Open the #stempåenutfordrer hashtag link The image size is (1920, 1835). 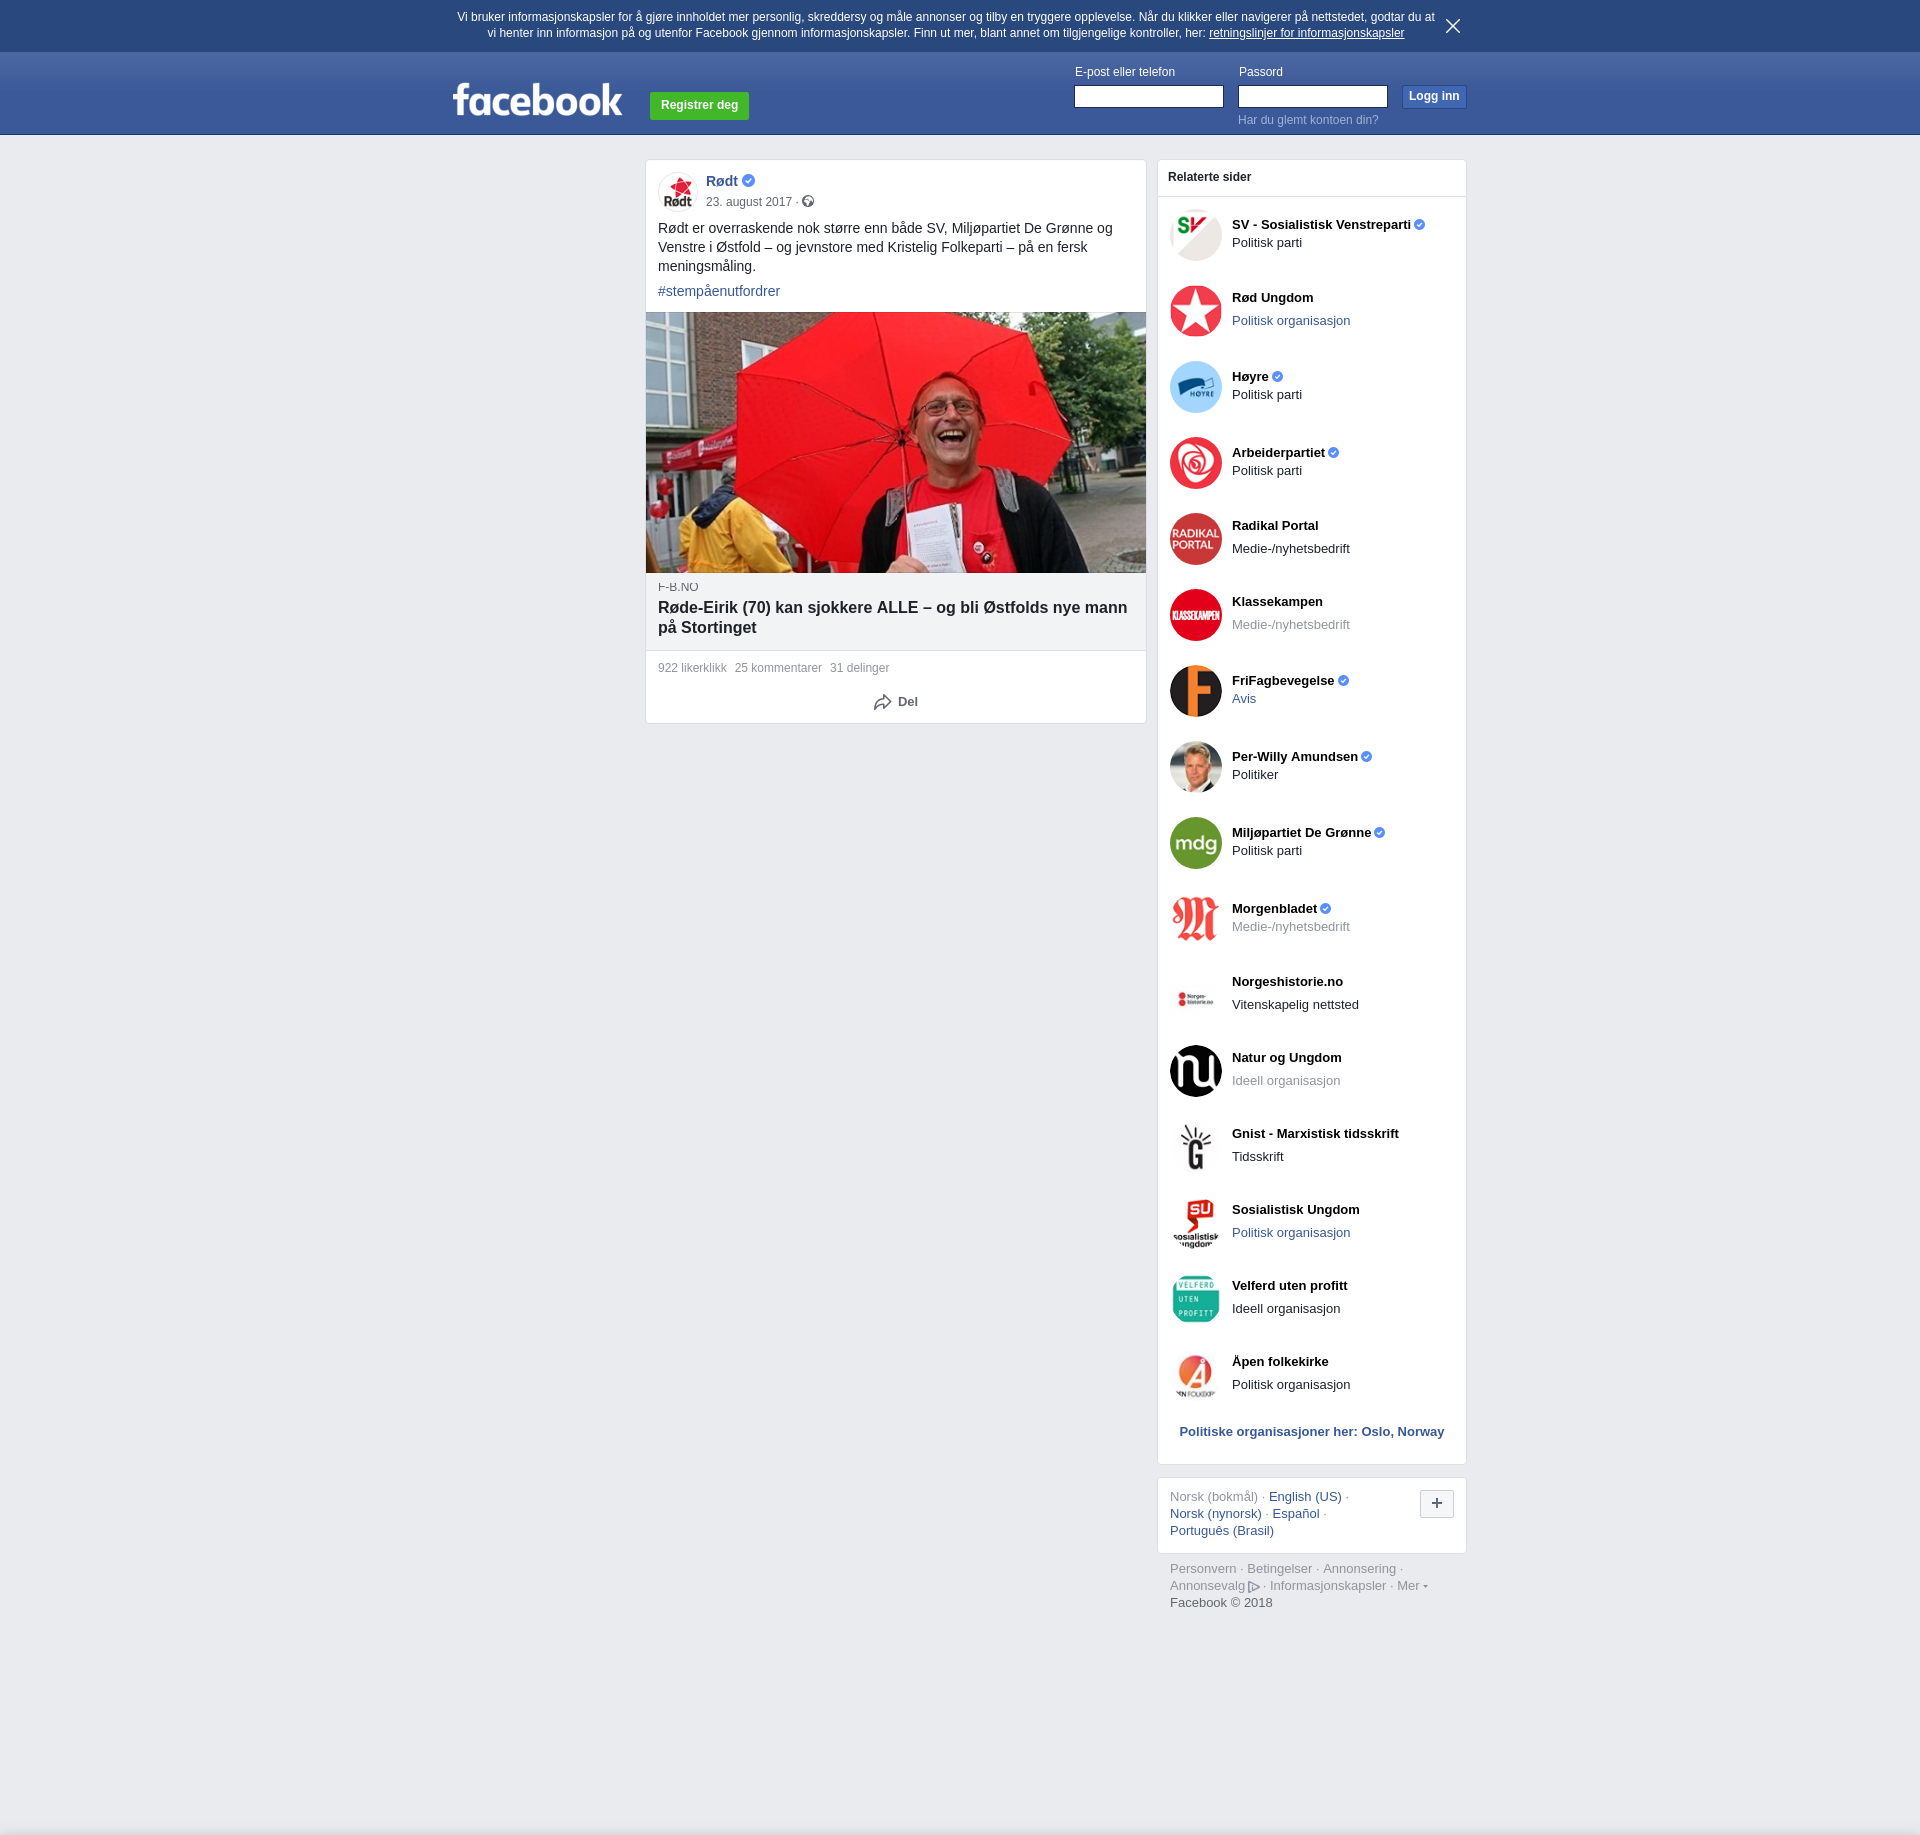(x=718, y=291)
